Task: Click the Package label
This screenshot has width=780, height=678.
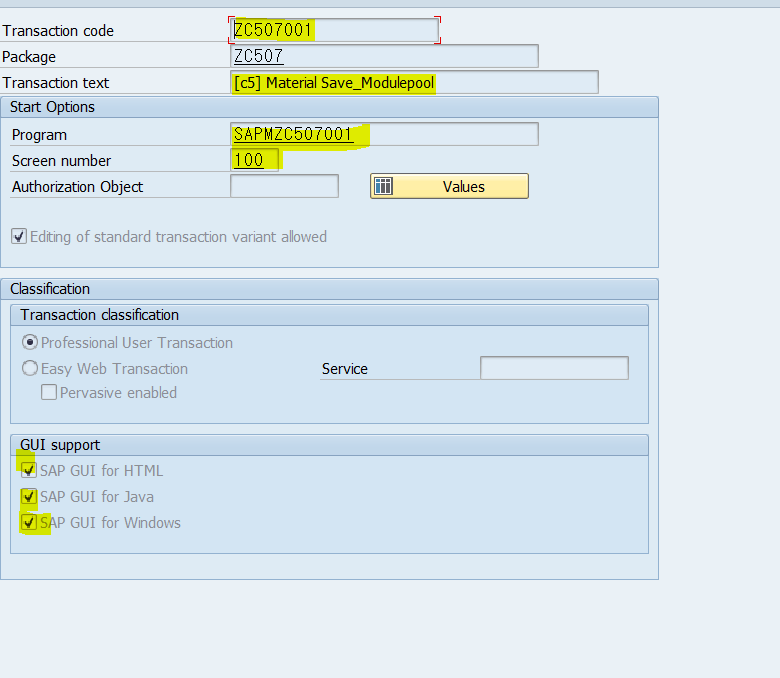Action: (x=29, y=57)
